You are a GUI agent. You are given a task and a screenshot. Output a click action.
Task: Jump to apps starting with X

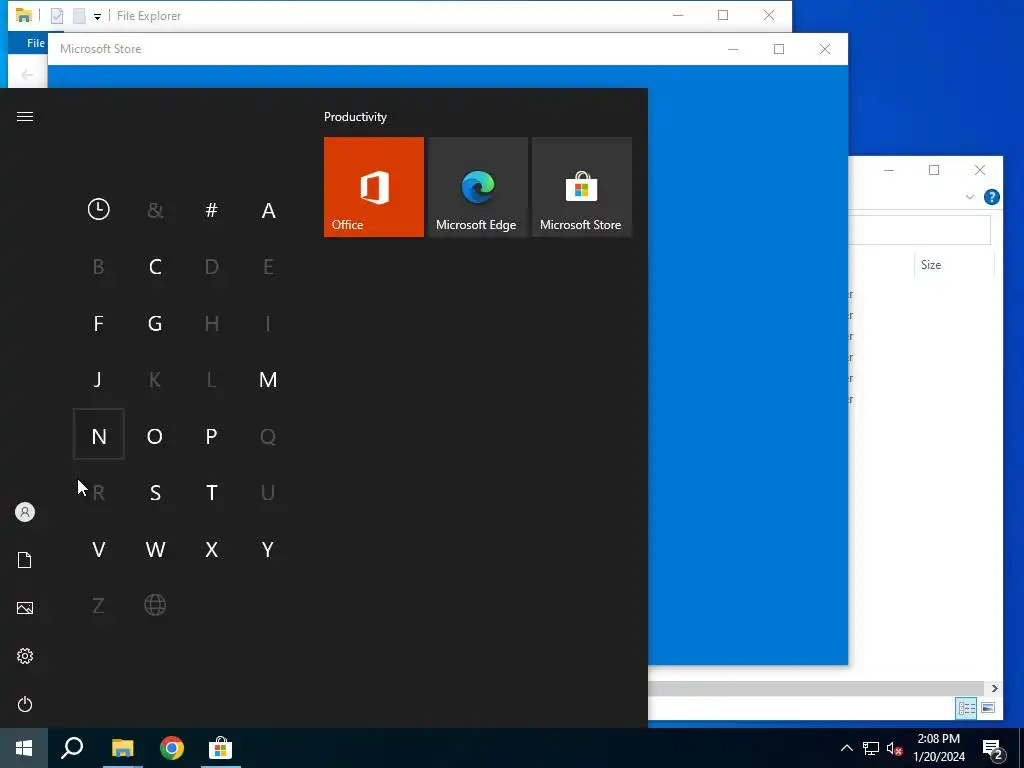pyautogui.click(x=211, y=549)
